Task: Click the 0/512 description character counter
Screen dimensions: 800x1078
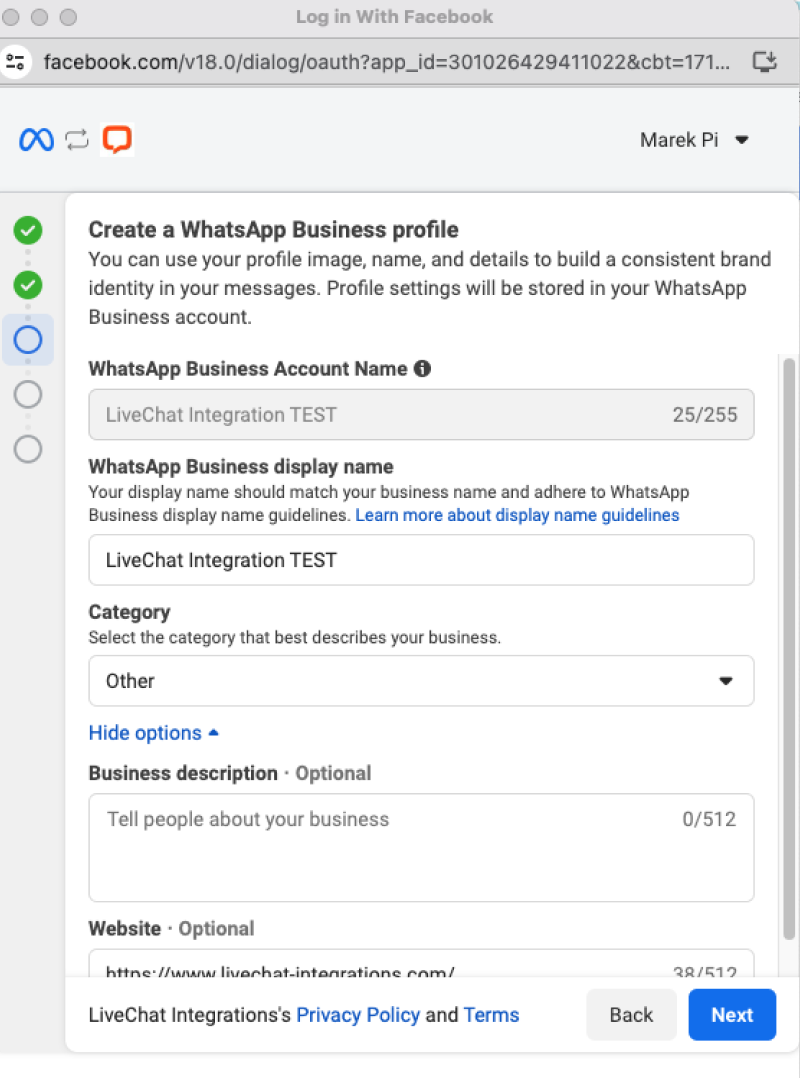Action: [709, 819]
